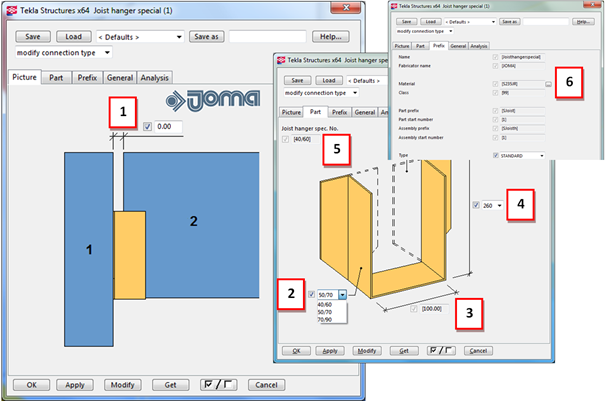Screen dimensions: 605x401
Task: Click Modify in the Picture-tab window
Action: click(x=123, y=385)
